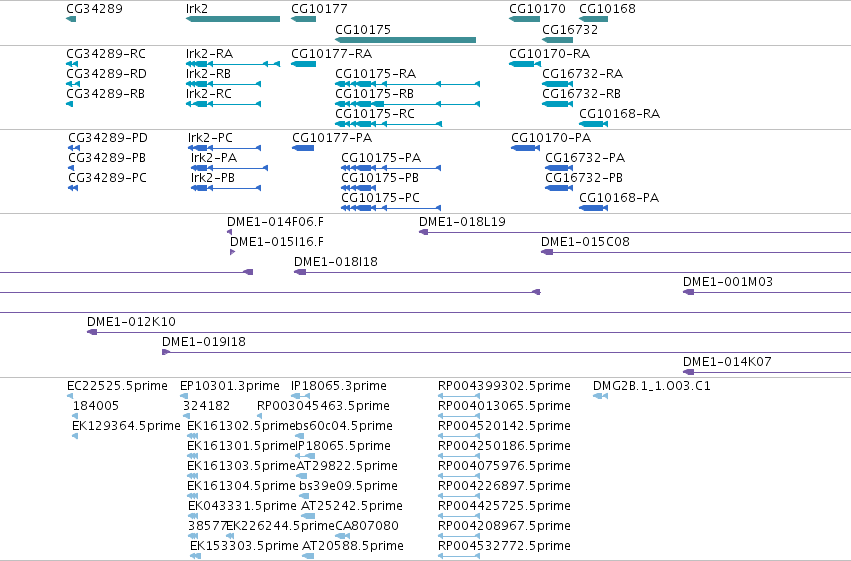Click clone DME1-015I16.F
851x561 pixels.
pos(277,242)
